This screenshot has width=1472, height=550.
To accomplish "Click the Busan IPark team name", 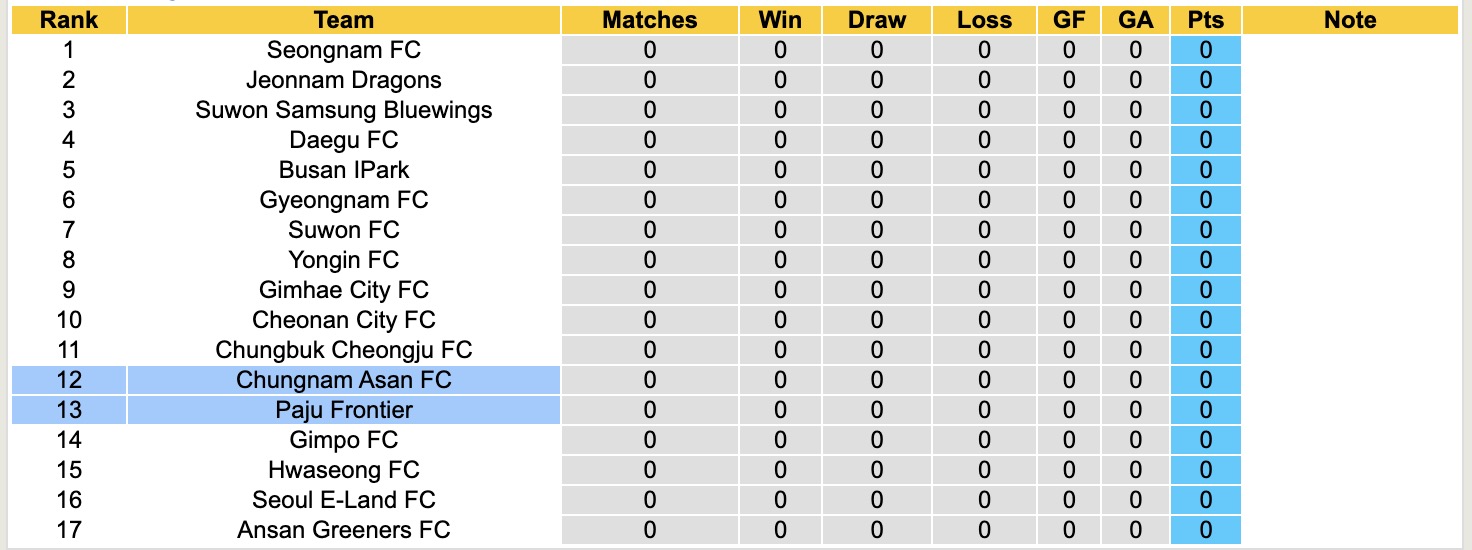I will [343, 170].
